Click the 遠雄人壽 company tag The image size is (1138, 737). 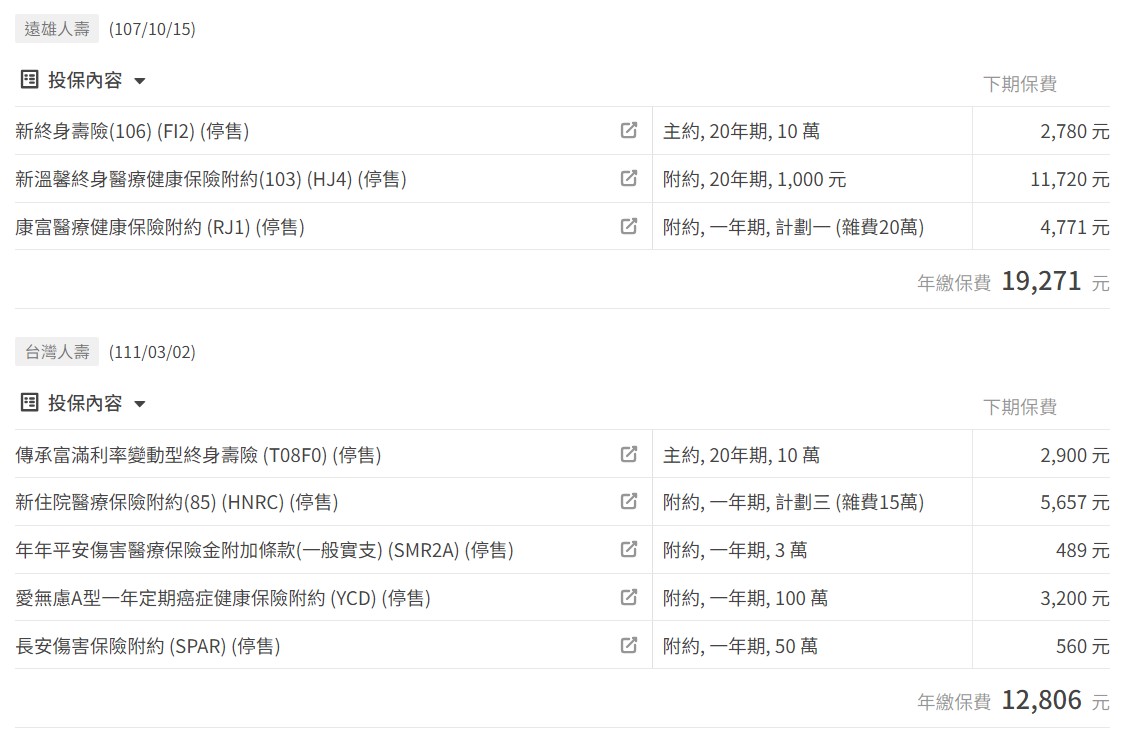pos(57,29)
